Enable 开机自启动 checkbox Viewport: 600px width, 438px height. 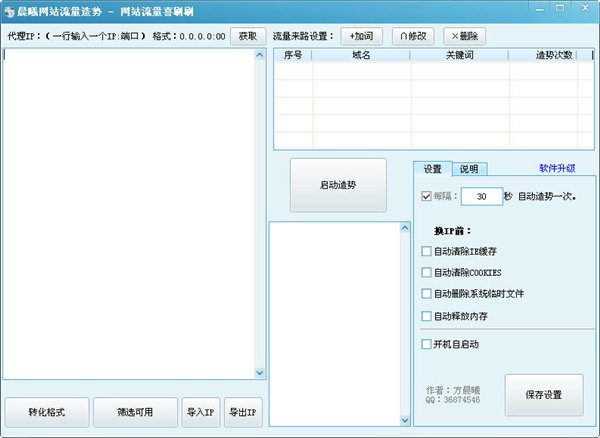click(426, 344)
